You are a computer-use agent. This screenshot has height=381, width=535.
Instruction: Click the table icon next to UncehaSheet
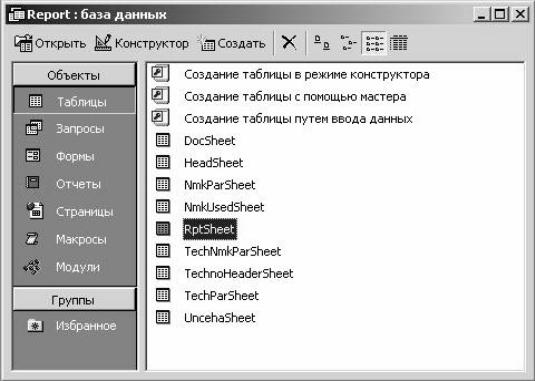pos(163,317)
